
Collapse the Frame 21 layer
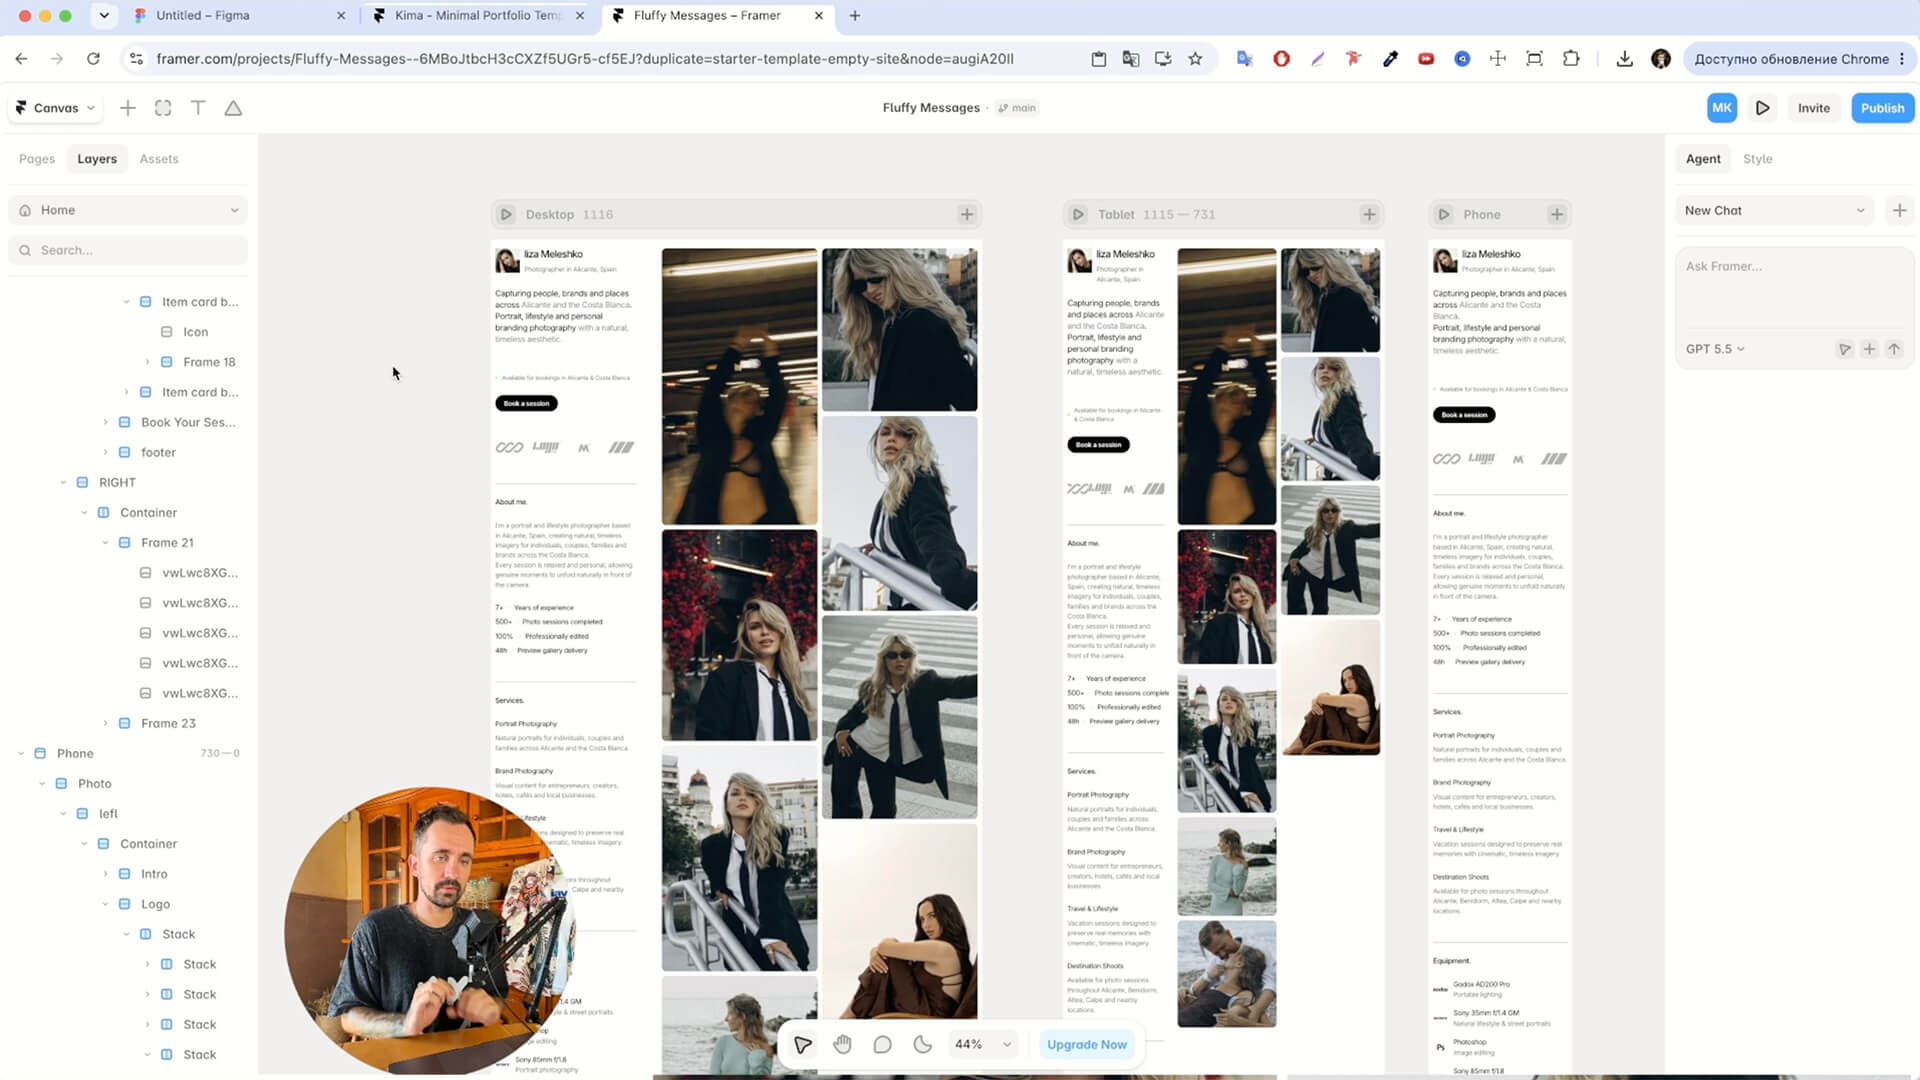105,542
